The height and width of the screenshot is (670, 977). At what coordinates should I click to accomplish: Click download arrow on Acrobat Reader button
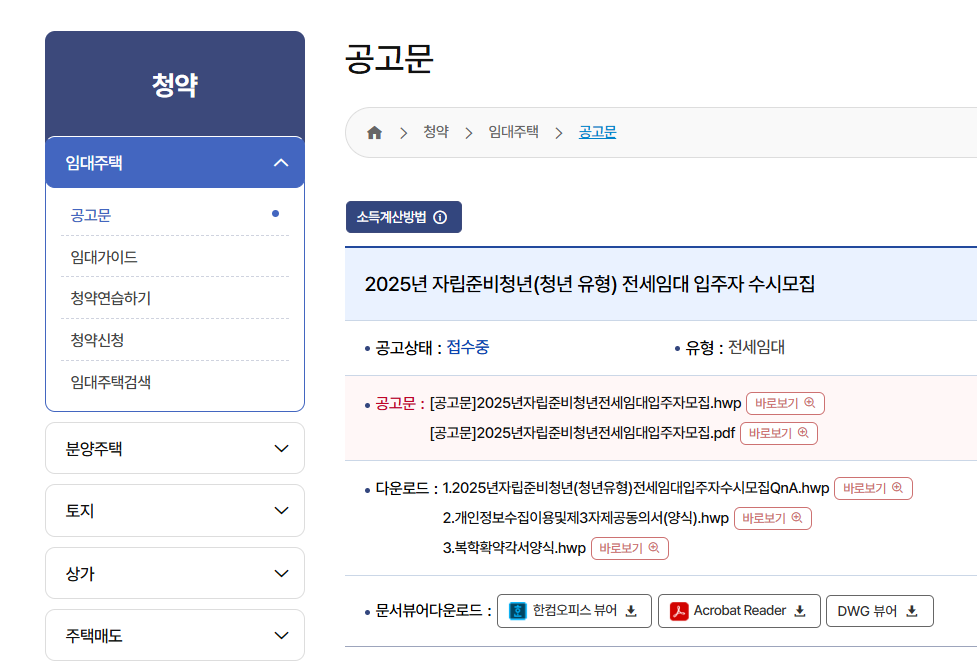click(800, 611)
